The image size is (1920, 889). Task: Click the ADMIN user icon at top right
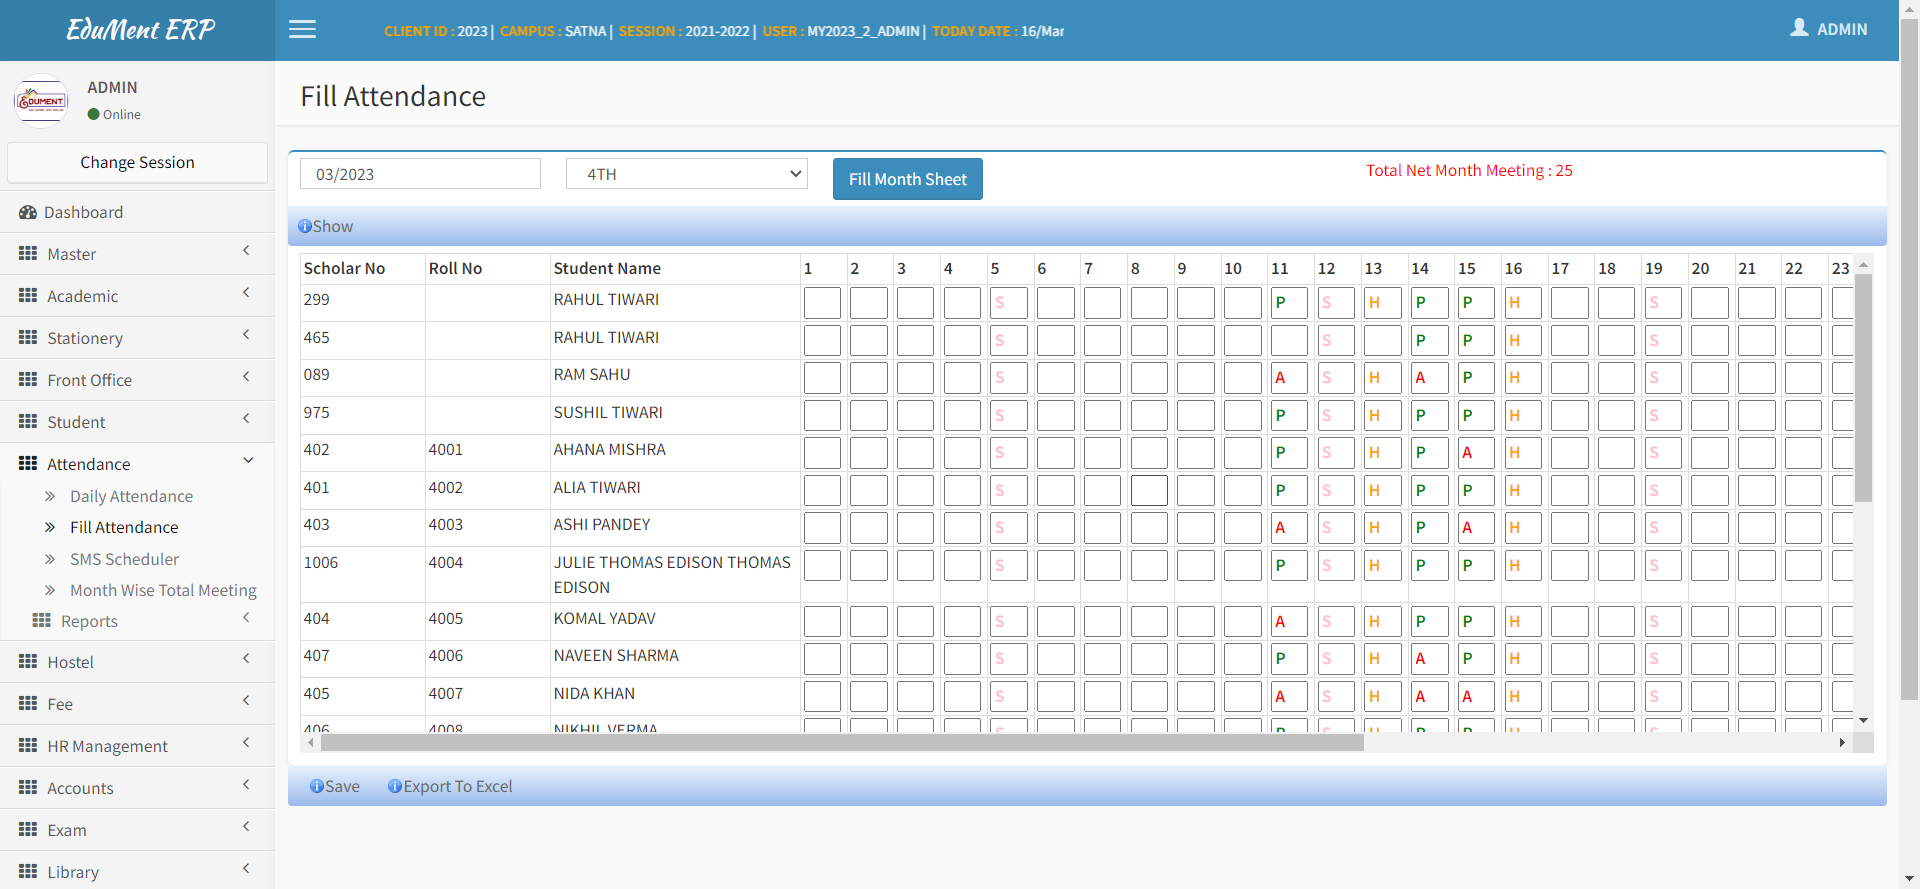pyautogui.click(x=1799, y=28)
